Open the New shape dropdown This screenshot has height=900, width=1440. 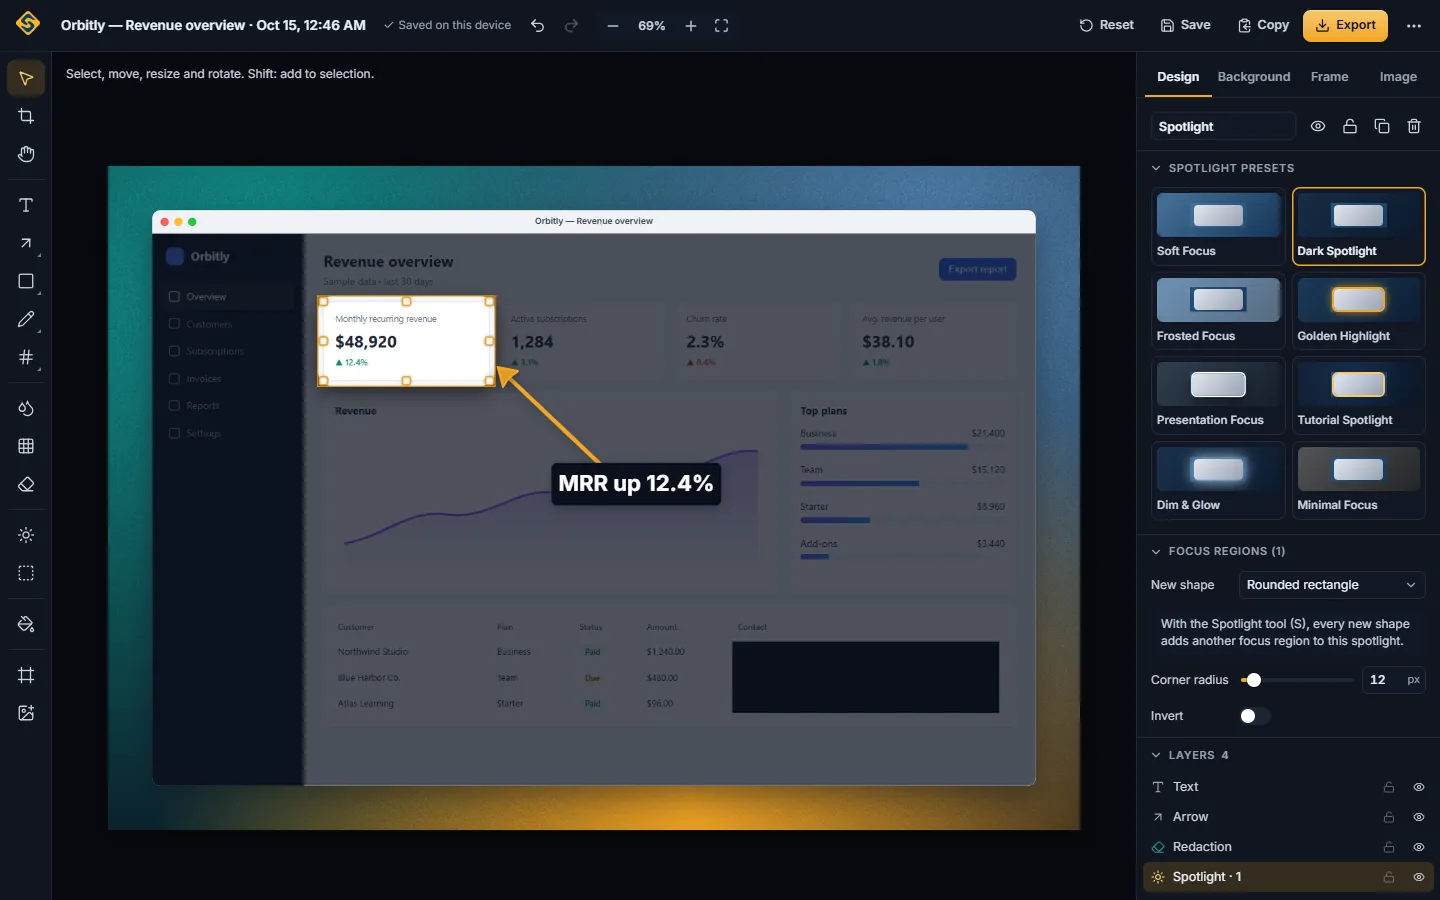(1332, 585)
